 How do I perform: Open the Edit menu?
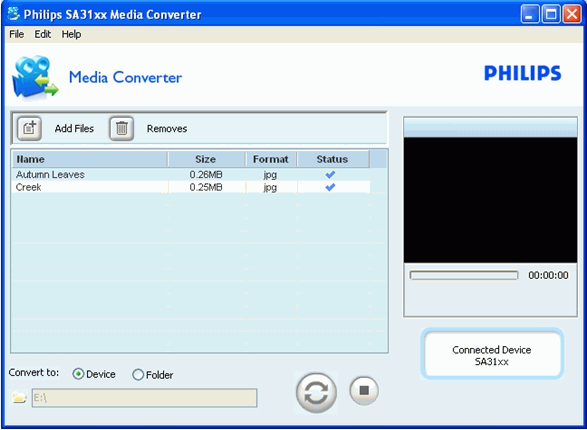pos(43,34)
